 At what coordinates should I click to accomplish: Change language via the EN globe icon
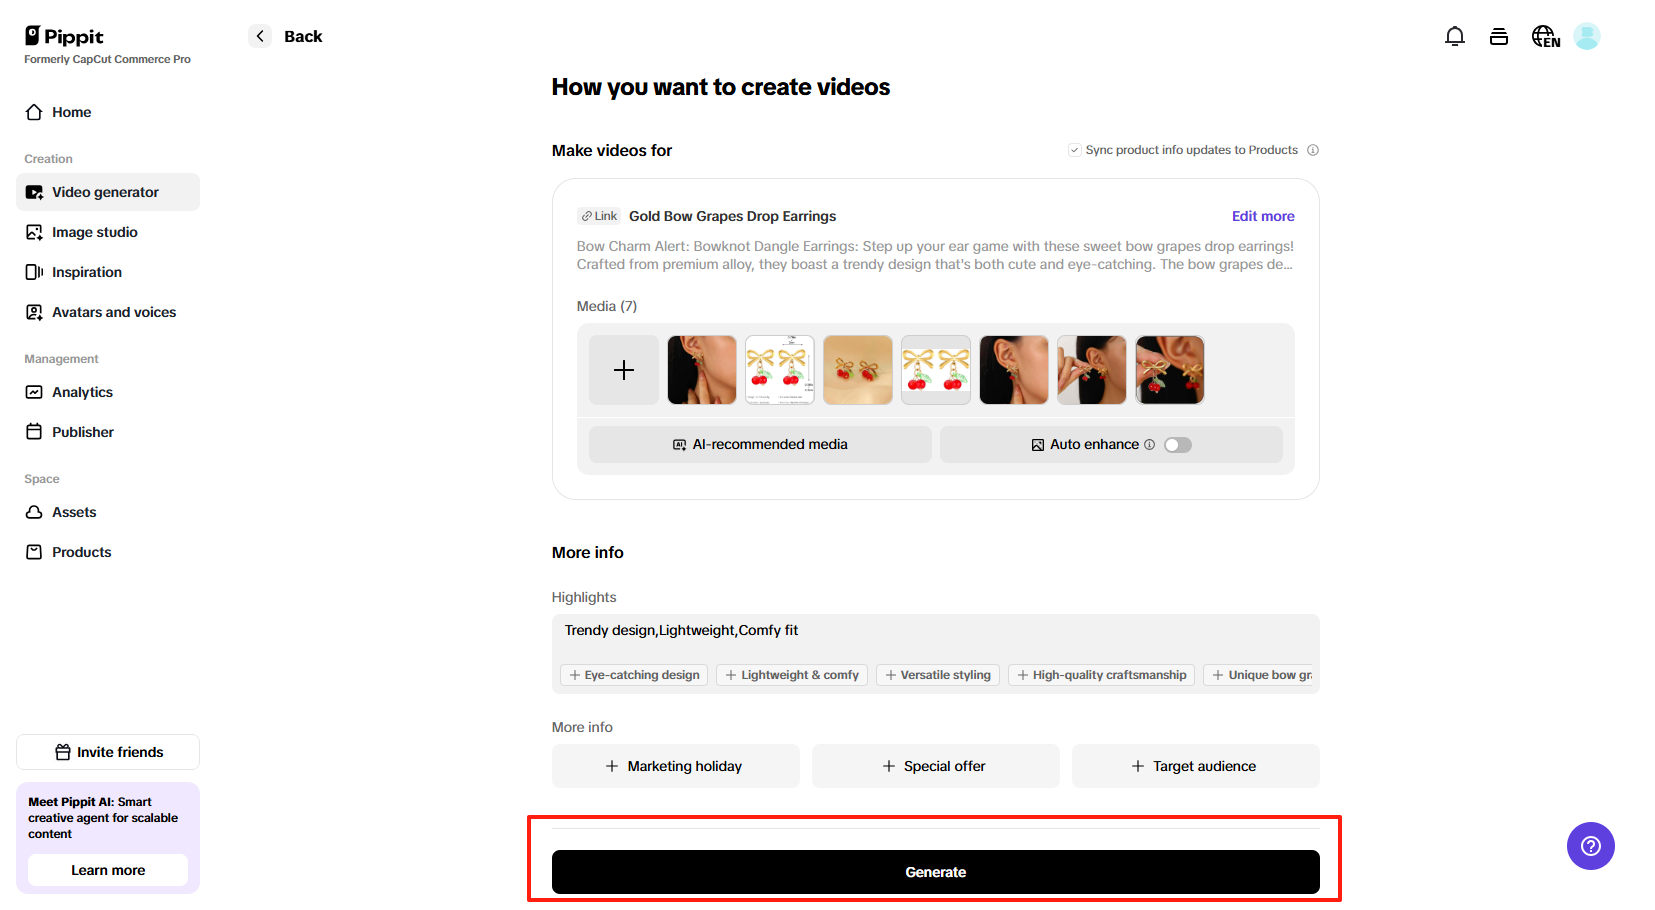click(1544, 35)
